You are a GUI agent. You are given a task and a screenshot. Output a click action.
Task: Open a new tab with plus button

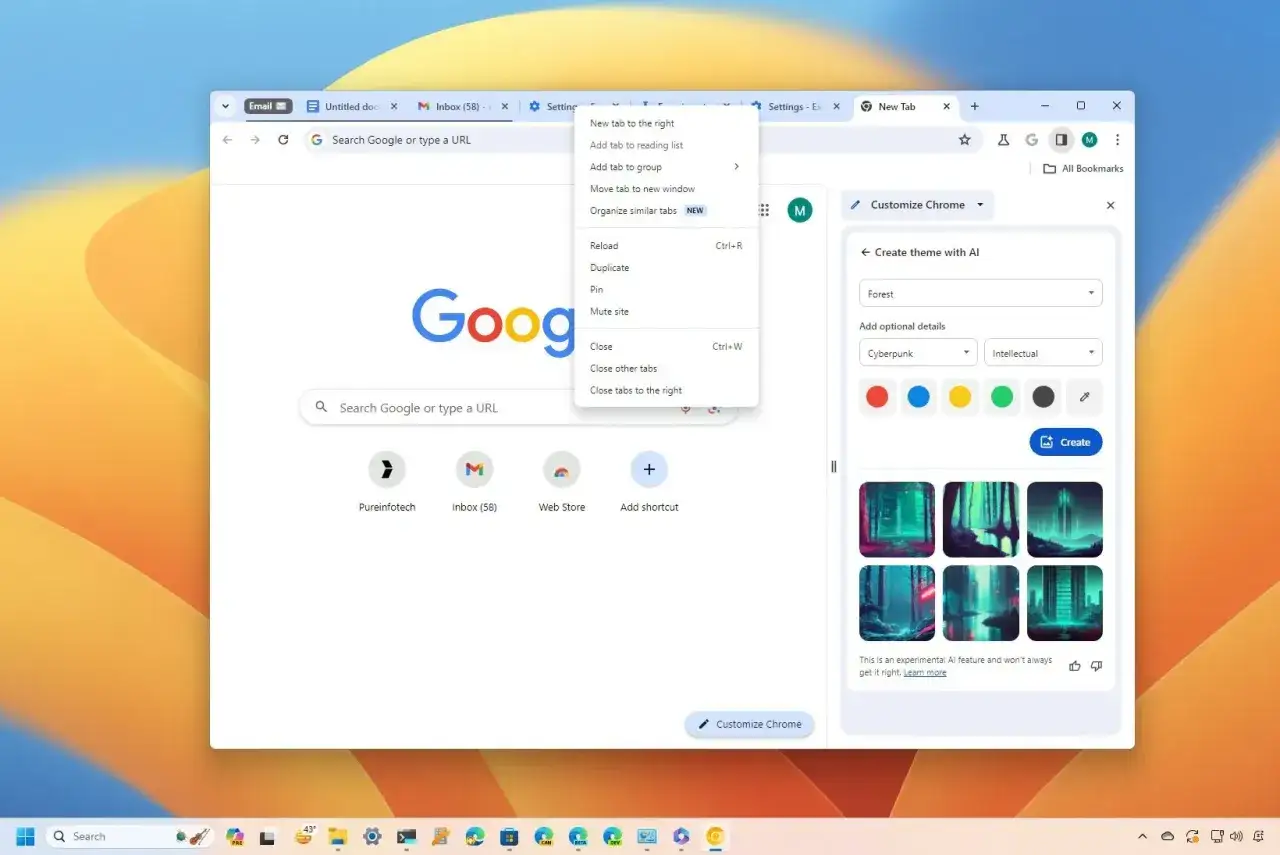975,106
